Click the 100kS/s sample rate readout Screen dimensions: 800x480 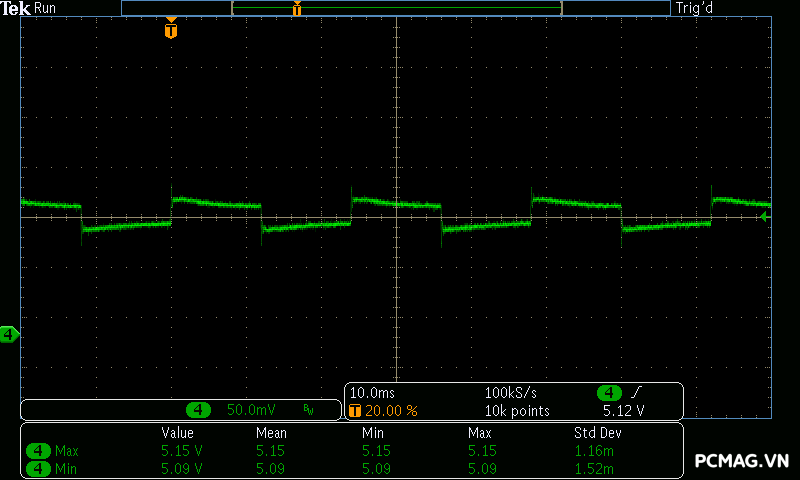pos(512,393)
